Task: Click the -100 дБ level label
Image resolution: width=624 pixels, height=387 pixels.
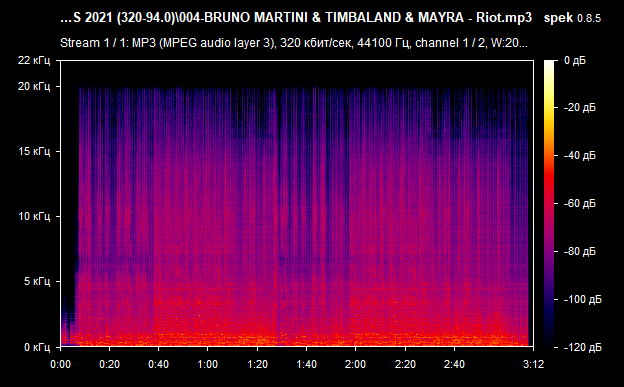Action: coord(583,299)
